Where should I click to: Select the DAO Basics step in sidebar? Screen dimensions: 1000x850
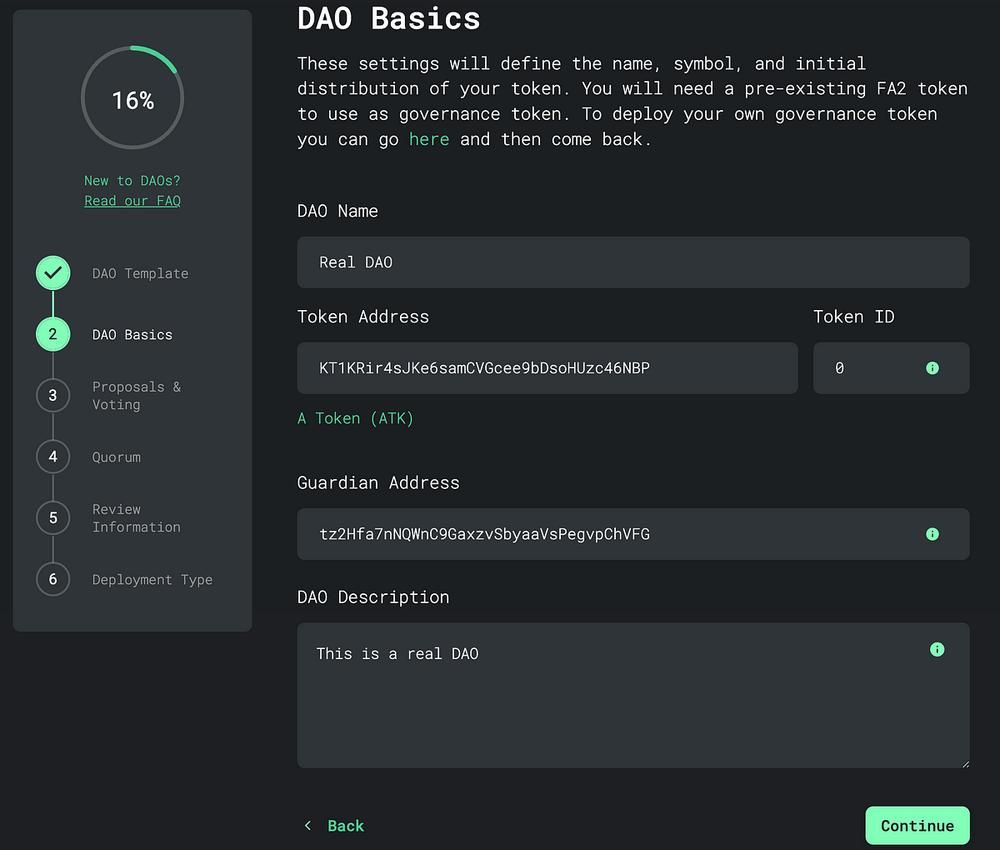132,334
